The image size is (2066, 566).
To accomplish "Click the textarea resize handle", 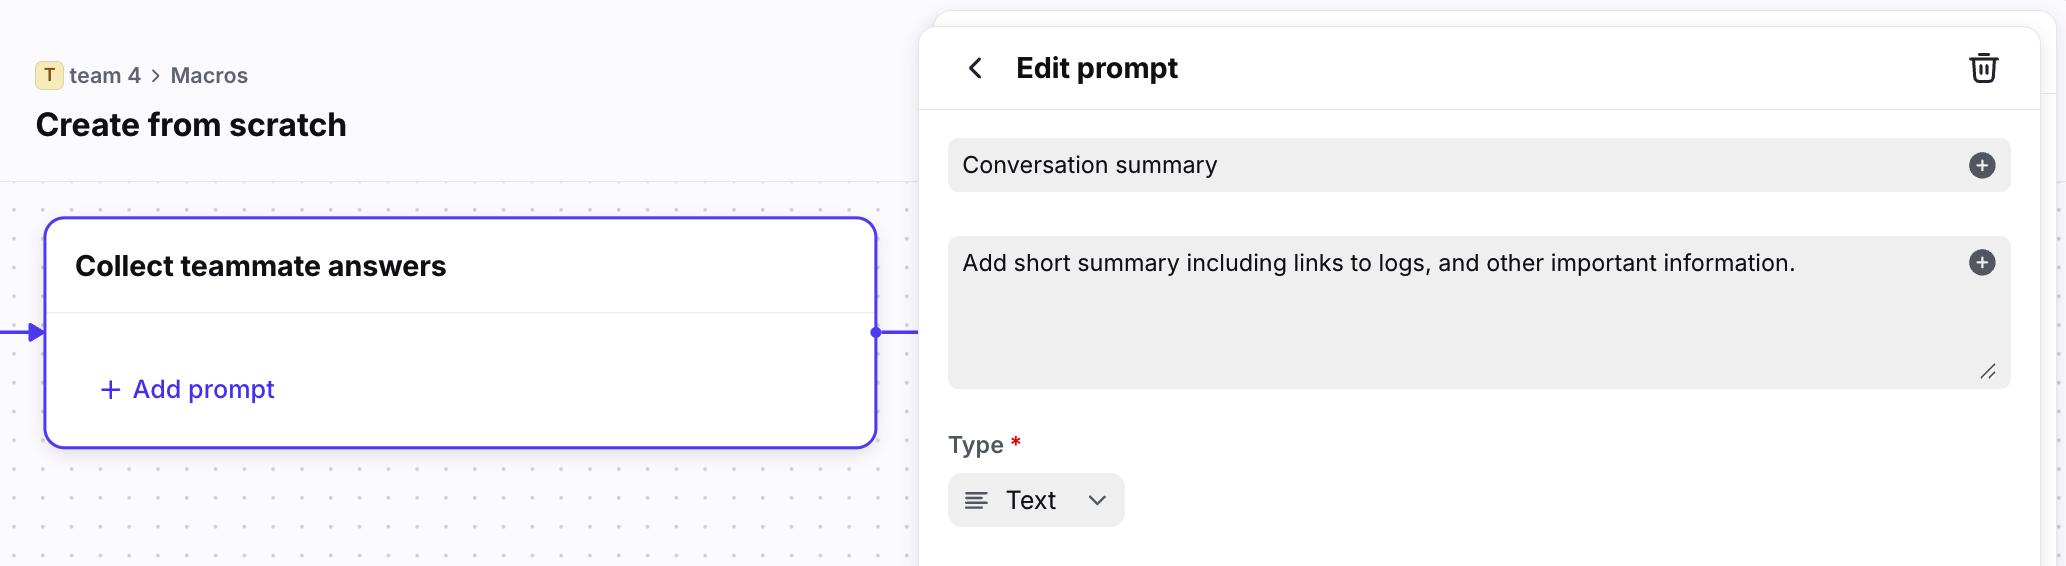I will coord(1987,371).
